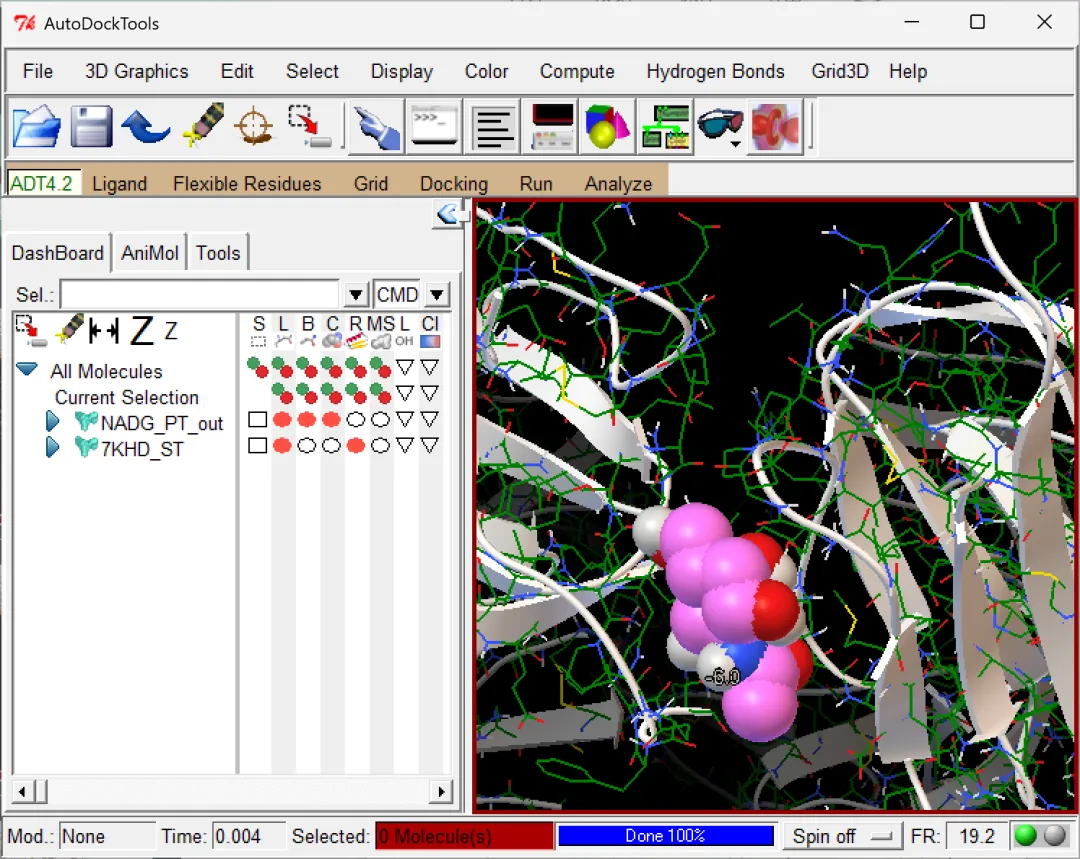Click the 7KHD_ST molecule icon
Screen dimensions: 1080x859
point(85,448)
